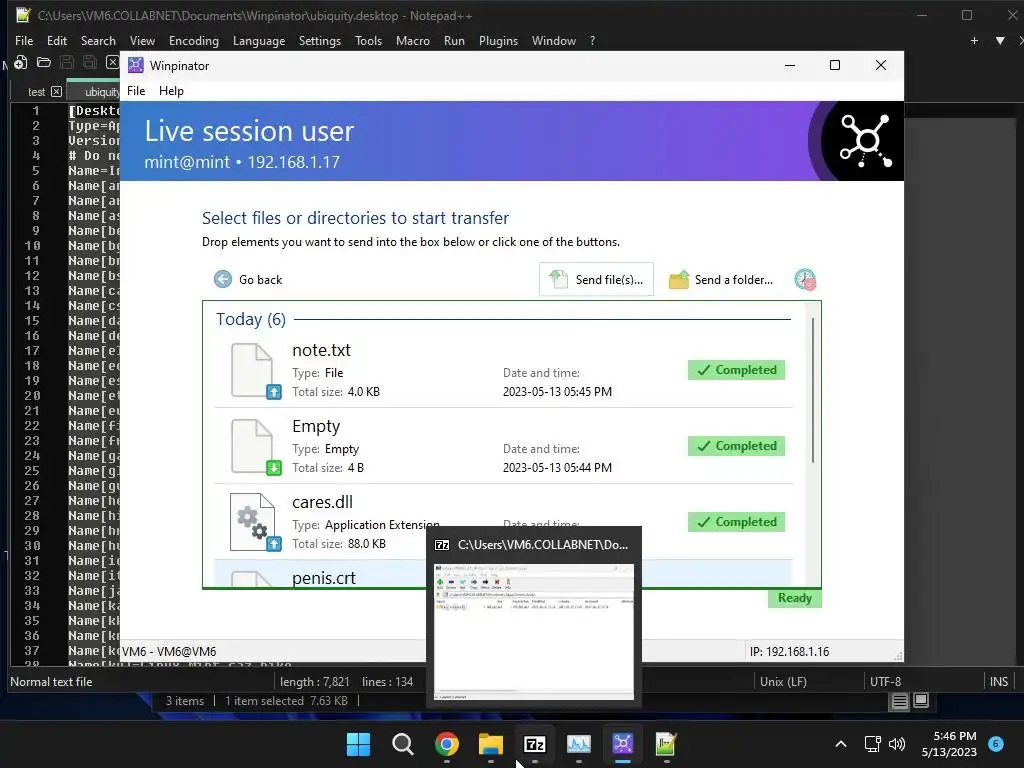1024x768 pixels.
Task: Open Notepad++ Encoding menu
Action: (x=193, y=40)
